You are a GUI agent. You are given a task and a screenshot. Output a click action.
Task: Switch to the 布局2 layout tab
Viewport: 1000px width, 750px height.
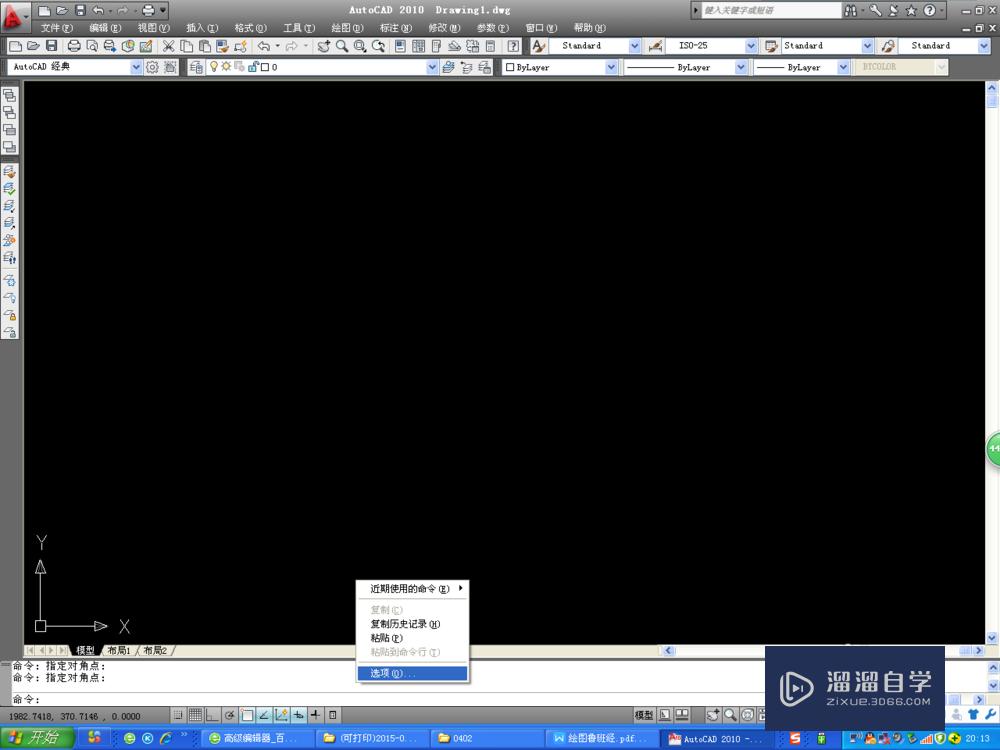[x=155, y=651]
